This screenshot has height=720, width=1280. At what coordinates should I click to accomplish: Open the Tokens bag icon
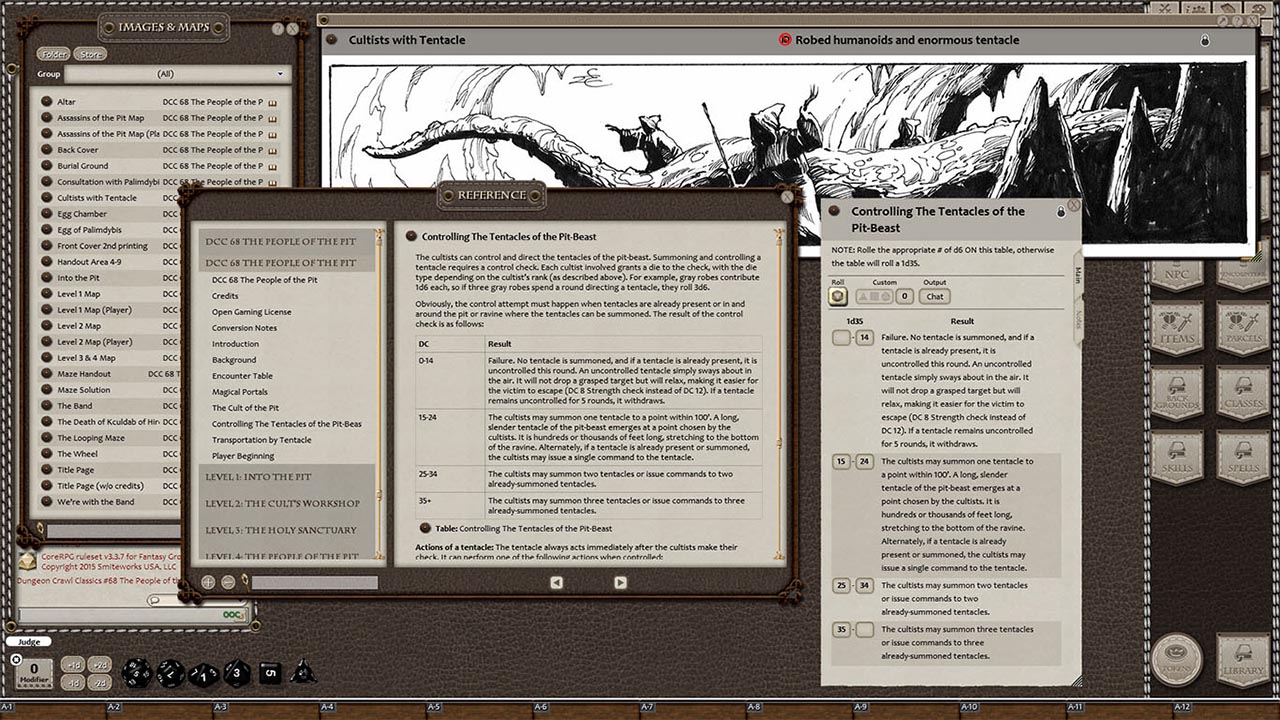(x=1178, y=660)
